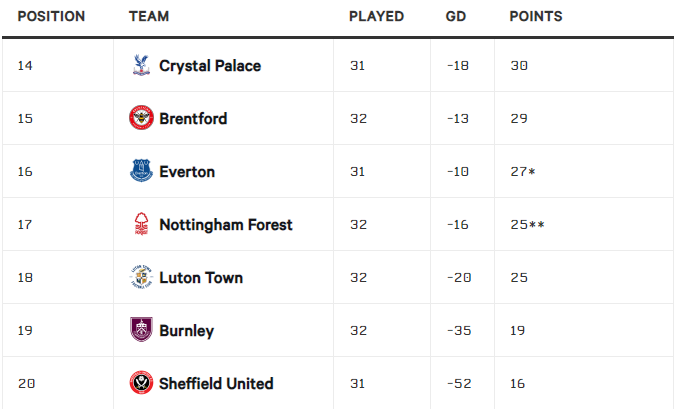Click the GD column header
The height and width of the screenshot is (409, 678).
pyautogui.click(x=456, y=16)
